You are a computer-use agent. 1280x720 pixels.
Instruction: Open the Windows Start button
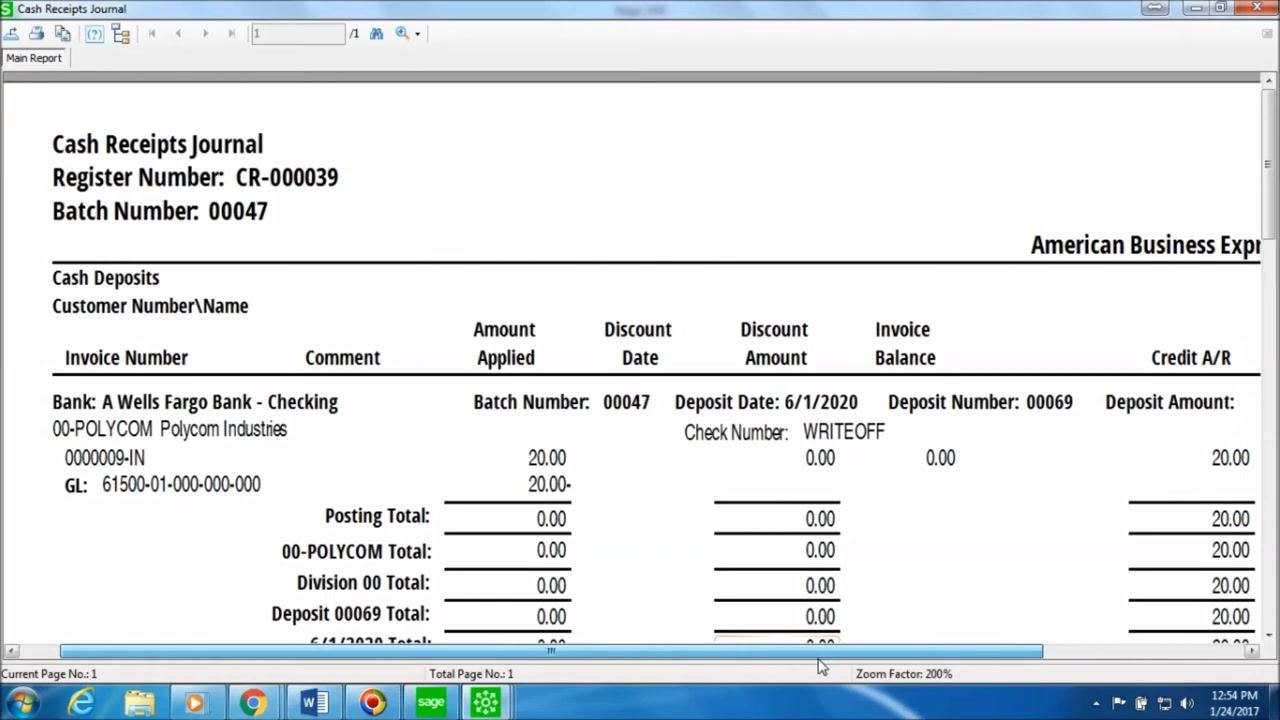click(22, 703)
